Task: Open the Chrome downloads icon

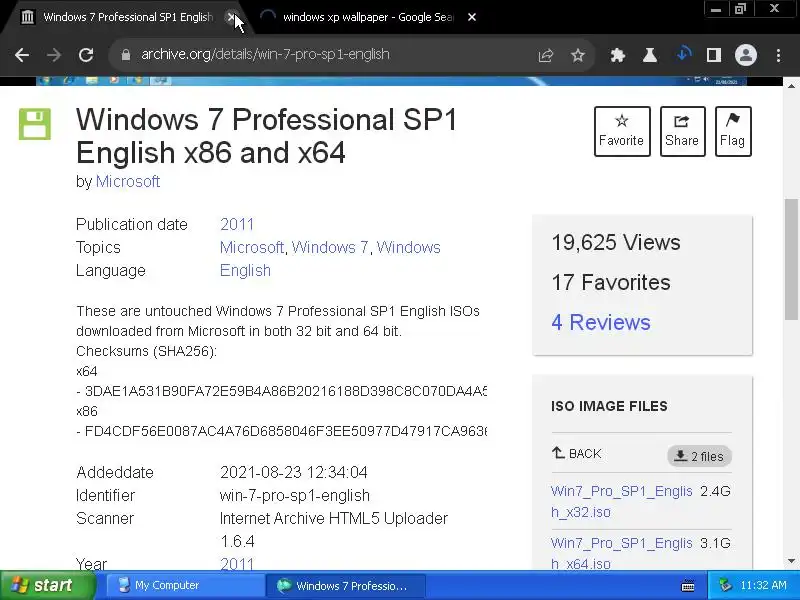Action: 683,55
